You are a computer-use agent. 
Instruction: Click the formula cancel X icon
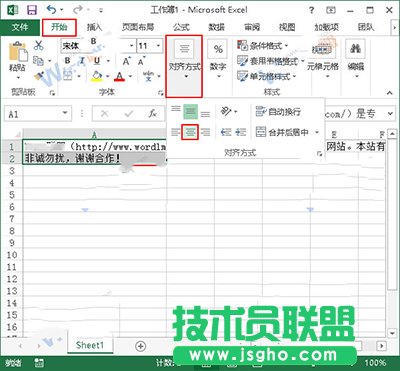click(104, 114)
